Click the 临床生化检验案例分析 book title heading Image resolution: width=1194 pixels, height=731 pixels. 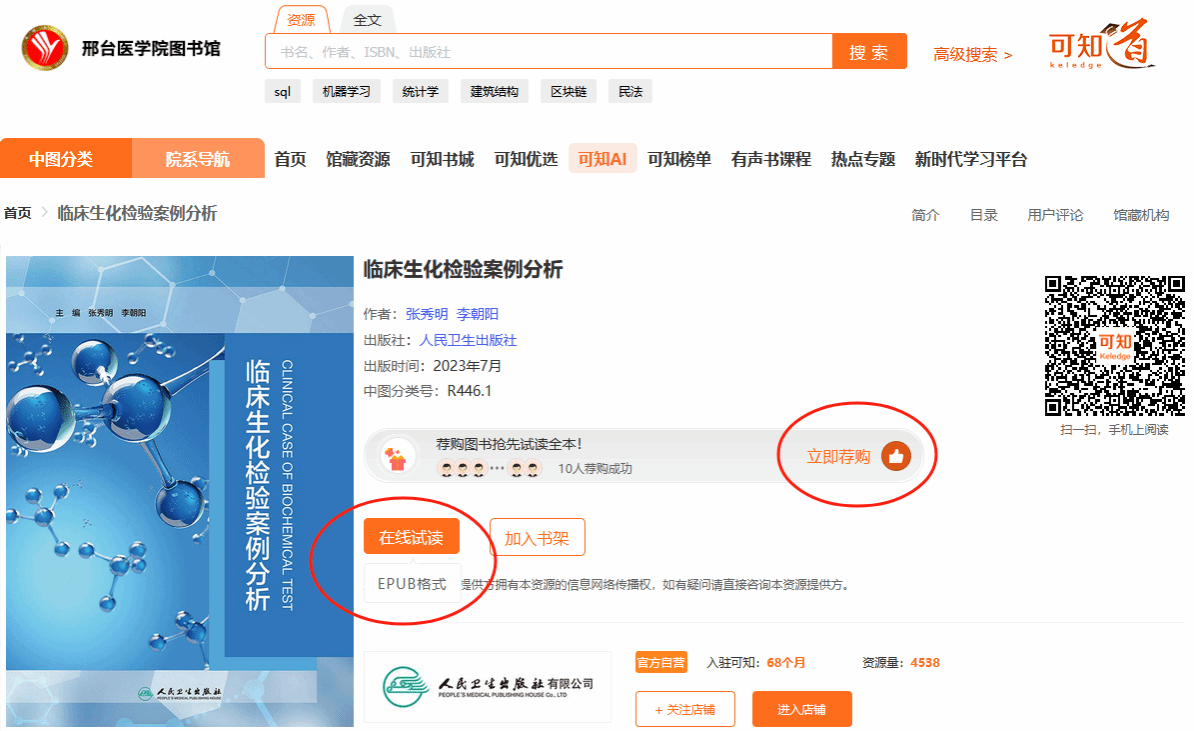[463, 269]
